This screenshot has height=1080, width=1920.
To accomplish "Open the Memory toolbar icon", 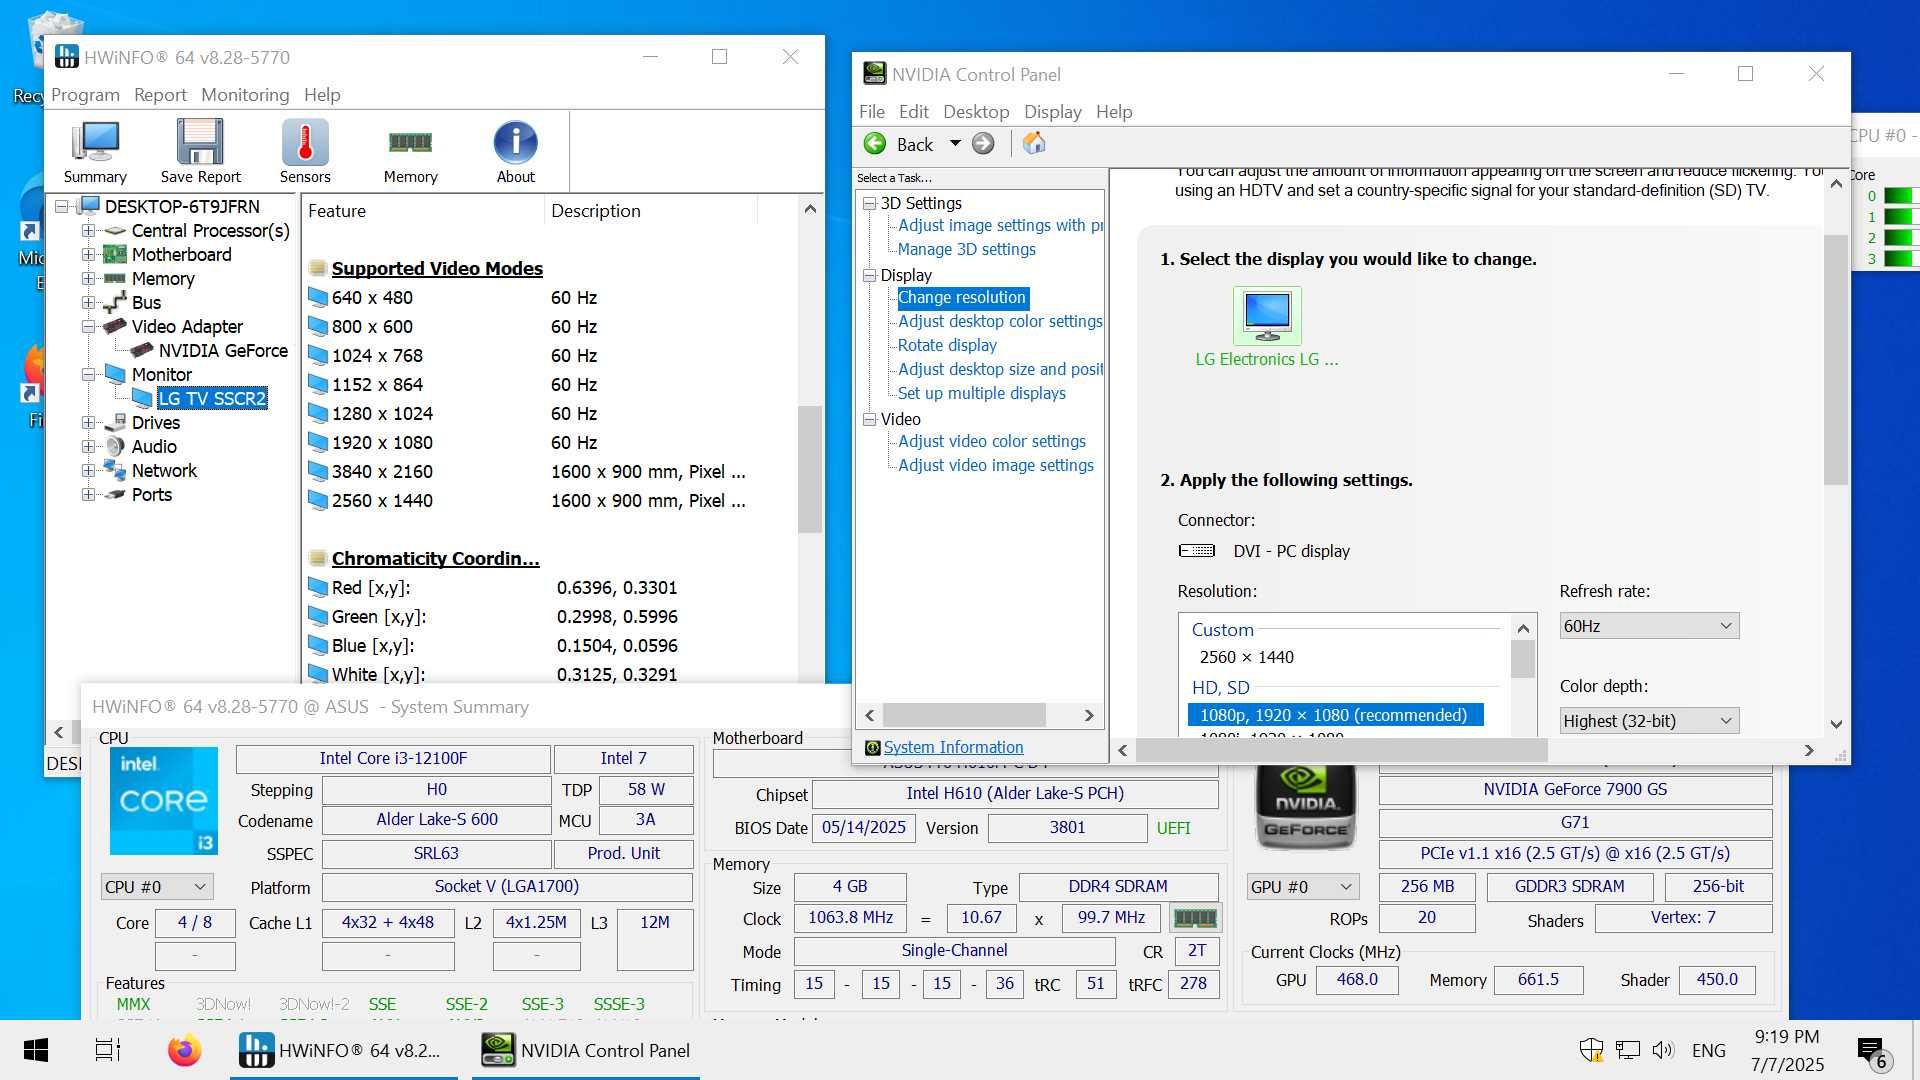I will click(410, 144).
